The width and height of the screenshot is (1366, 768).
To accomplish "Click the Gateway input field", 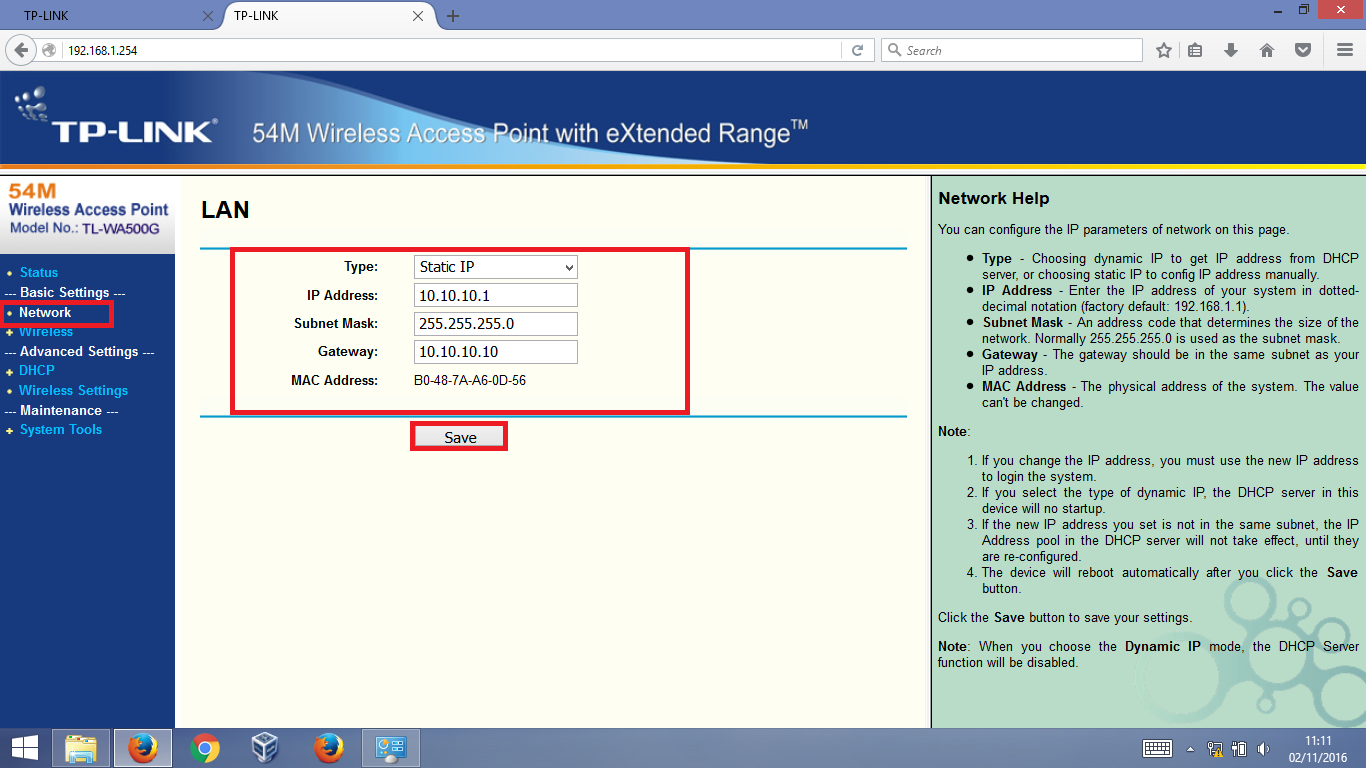I will point(495,352).
